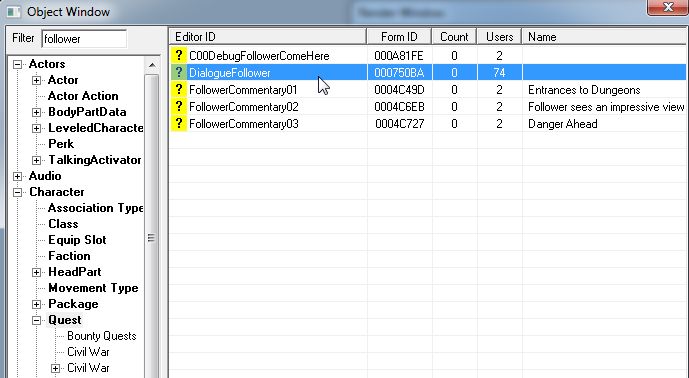Select the Audio tree label
This screenshot has height=378, width=689.
coord(45,176)
